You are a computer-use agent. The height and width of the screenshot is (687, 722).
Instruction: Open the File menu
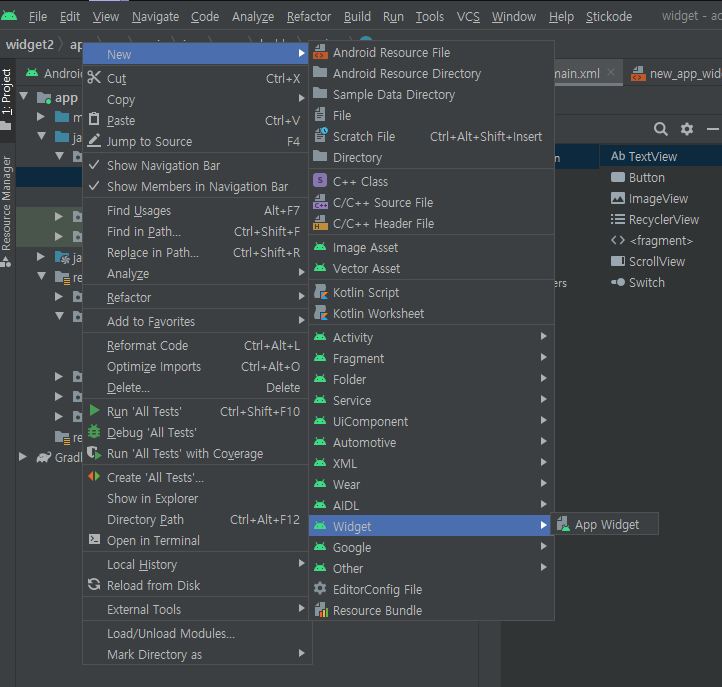tap(38, 17)
